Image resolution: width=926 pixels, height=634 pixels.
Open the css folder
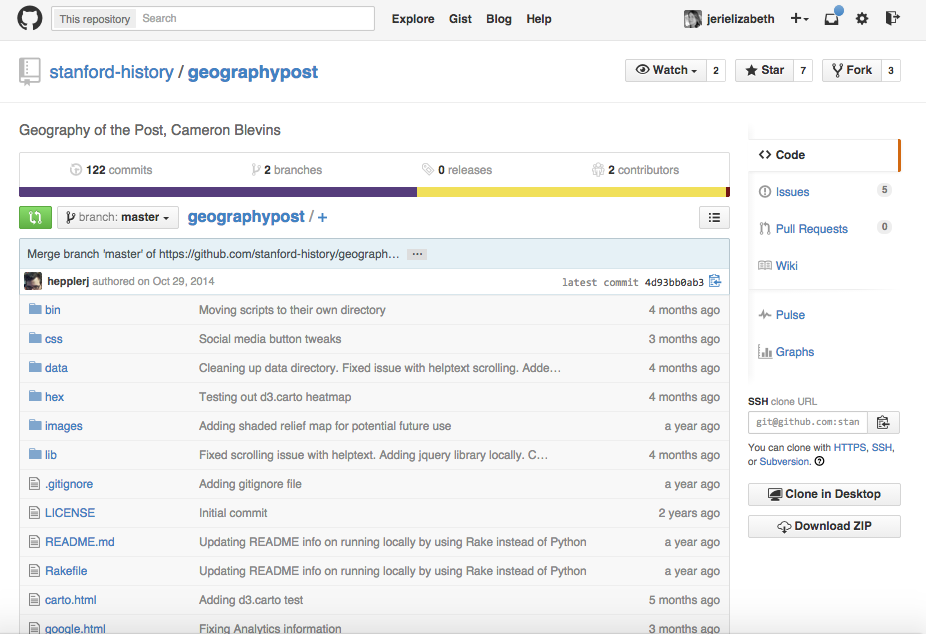(53, 339)
